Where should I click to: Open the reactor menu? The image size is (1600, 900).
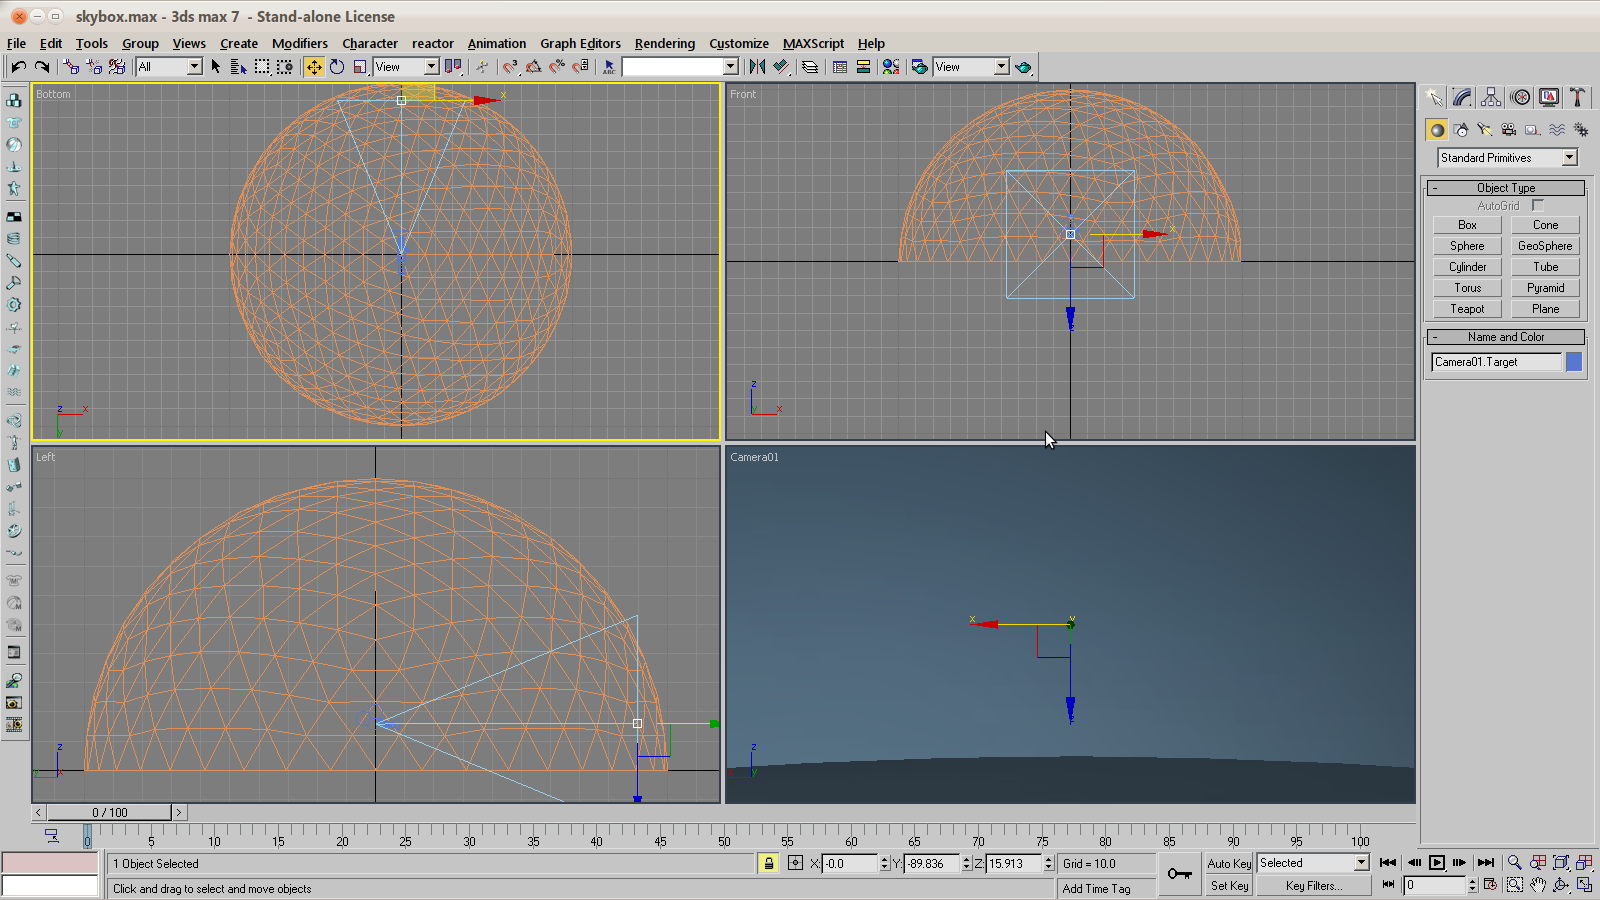click(x=433, y=43)
